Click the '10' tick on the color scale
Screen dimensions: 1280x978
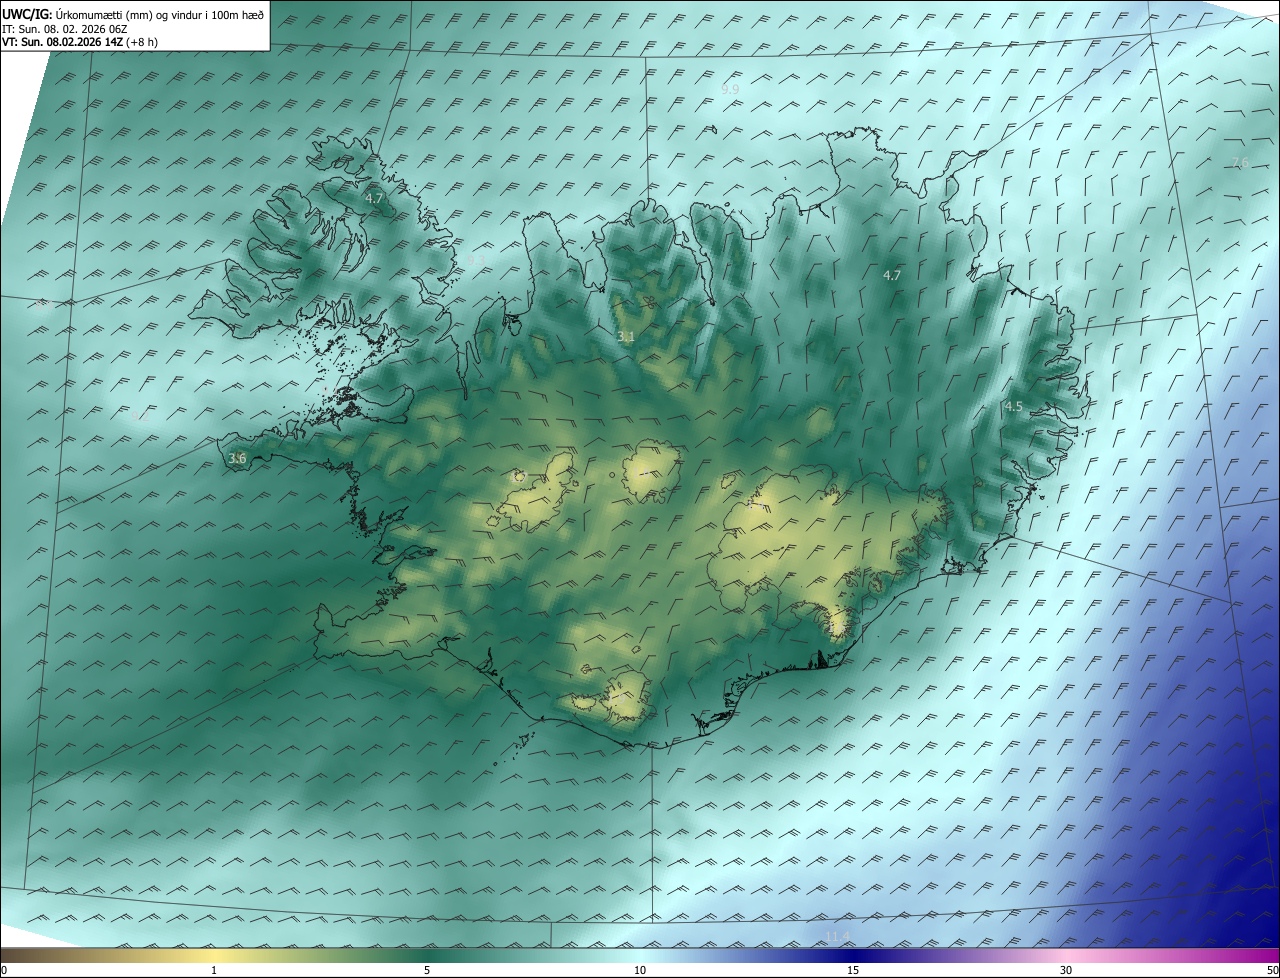[640, 971]
